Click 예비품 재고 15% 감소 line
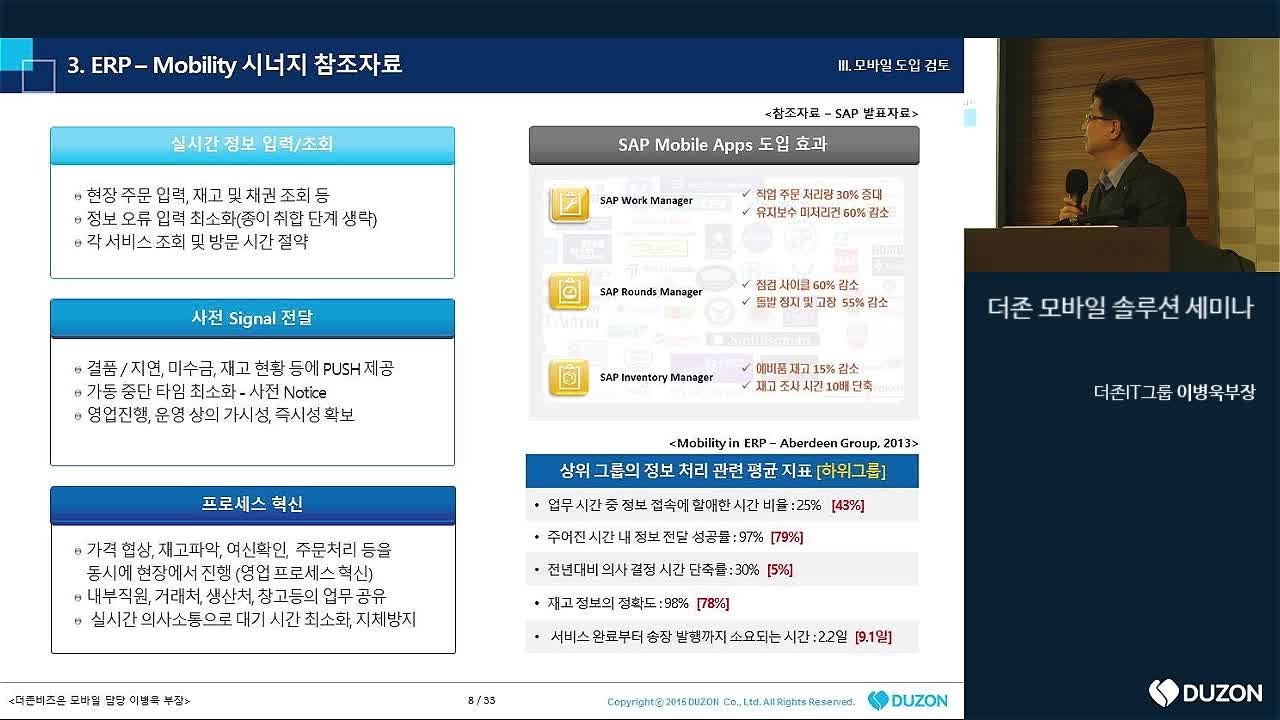1280x720 pixels. (x=799, y=368)
